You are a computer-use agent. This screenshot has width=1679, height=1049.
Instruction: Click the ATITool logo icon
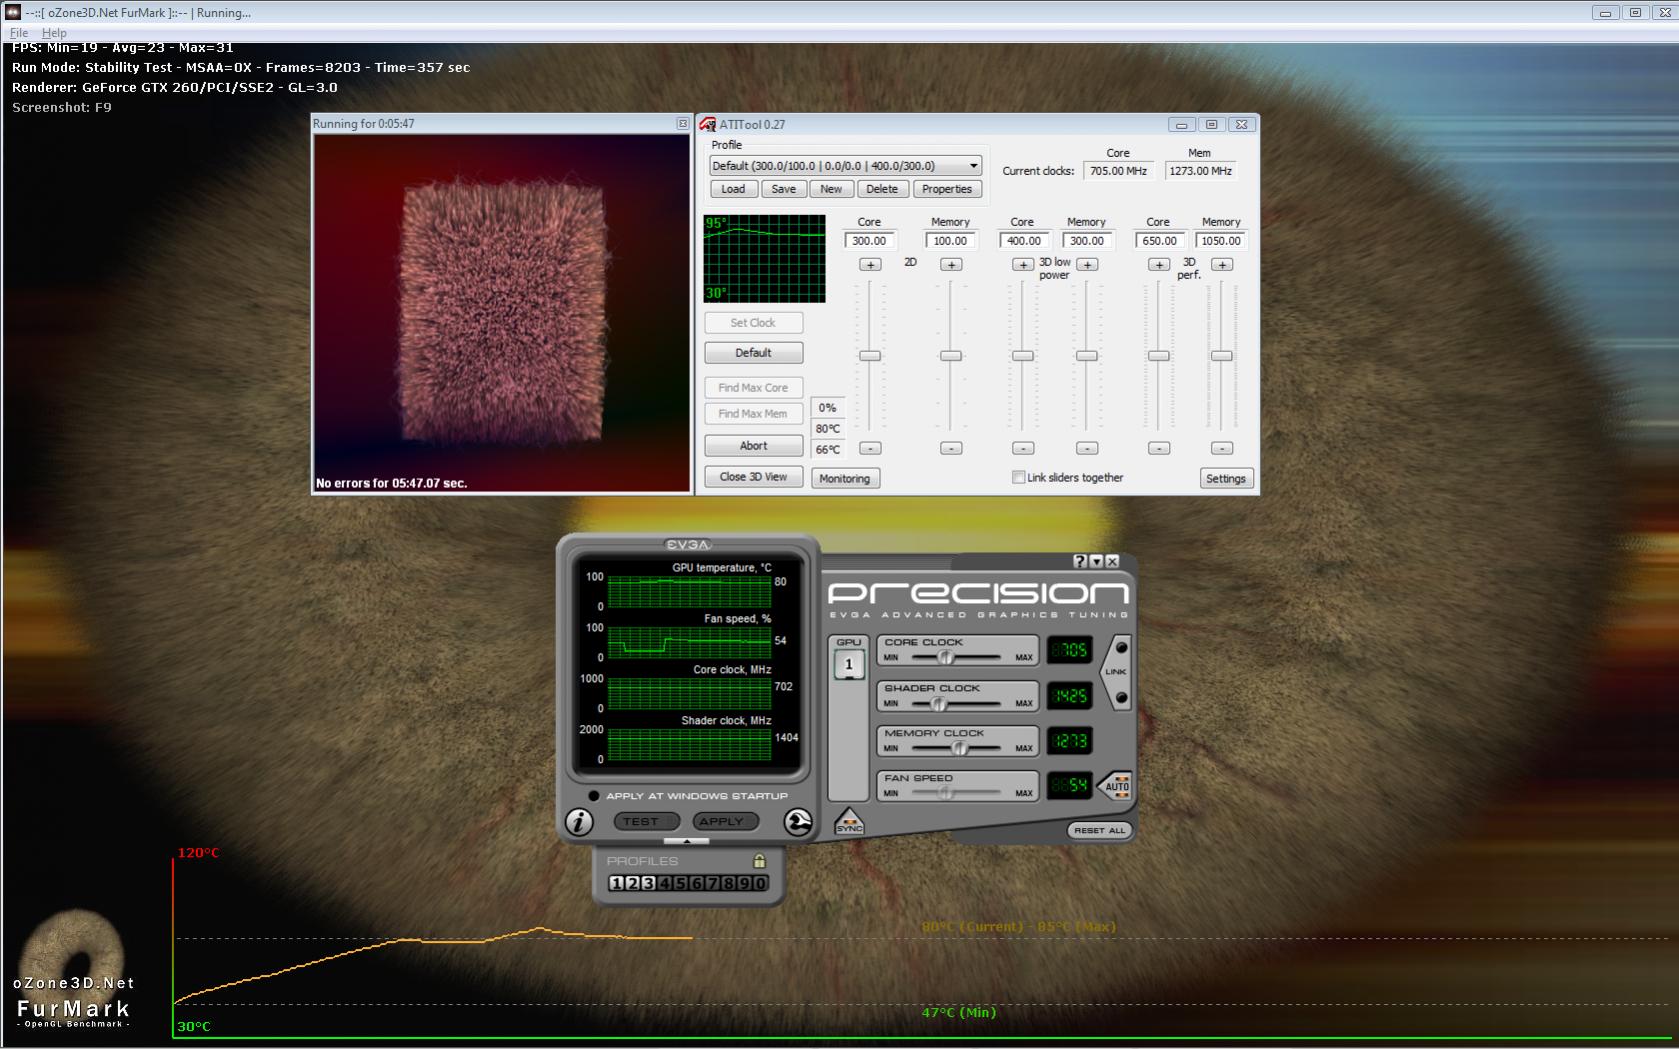tap(707, 125)
